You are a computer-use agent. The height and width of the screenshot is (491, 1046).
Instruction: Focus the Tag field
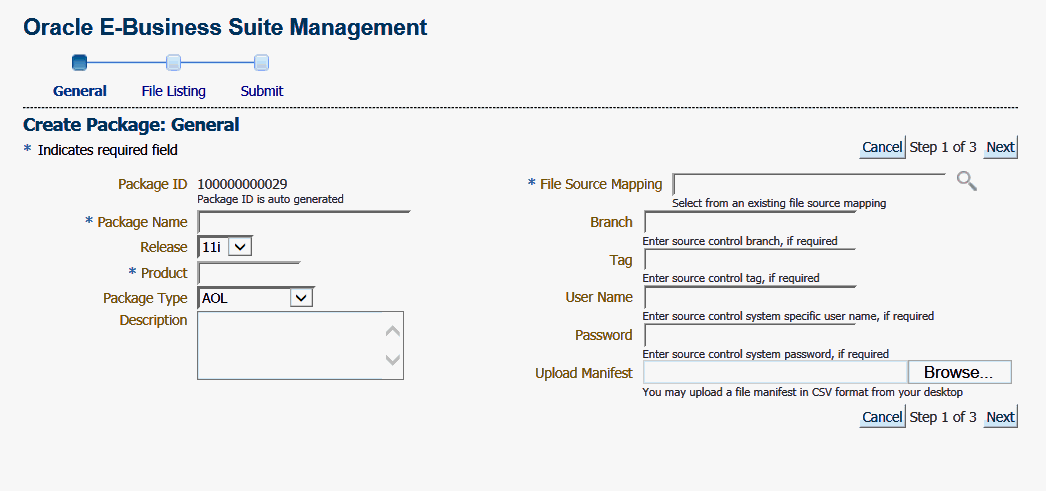[x=749, y=260]
